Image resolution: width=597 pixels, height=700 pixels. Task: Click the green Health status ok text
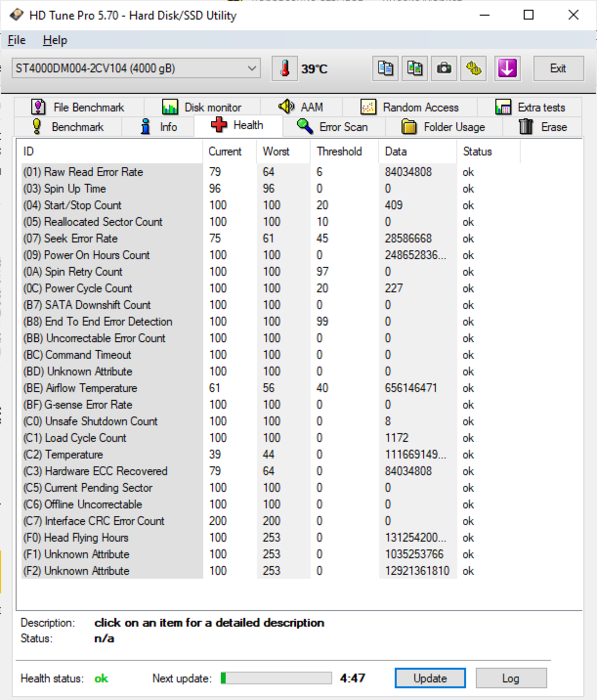tap(101, 679)
